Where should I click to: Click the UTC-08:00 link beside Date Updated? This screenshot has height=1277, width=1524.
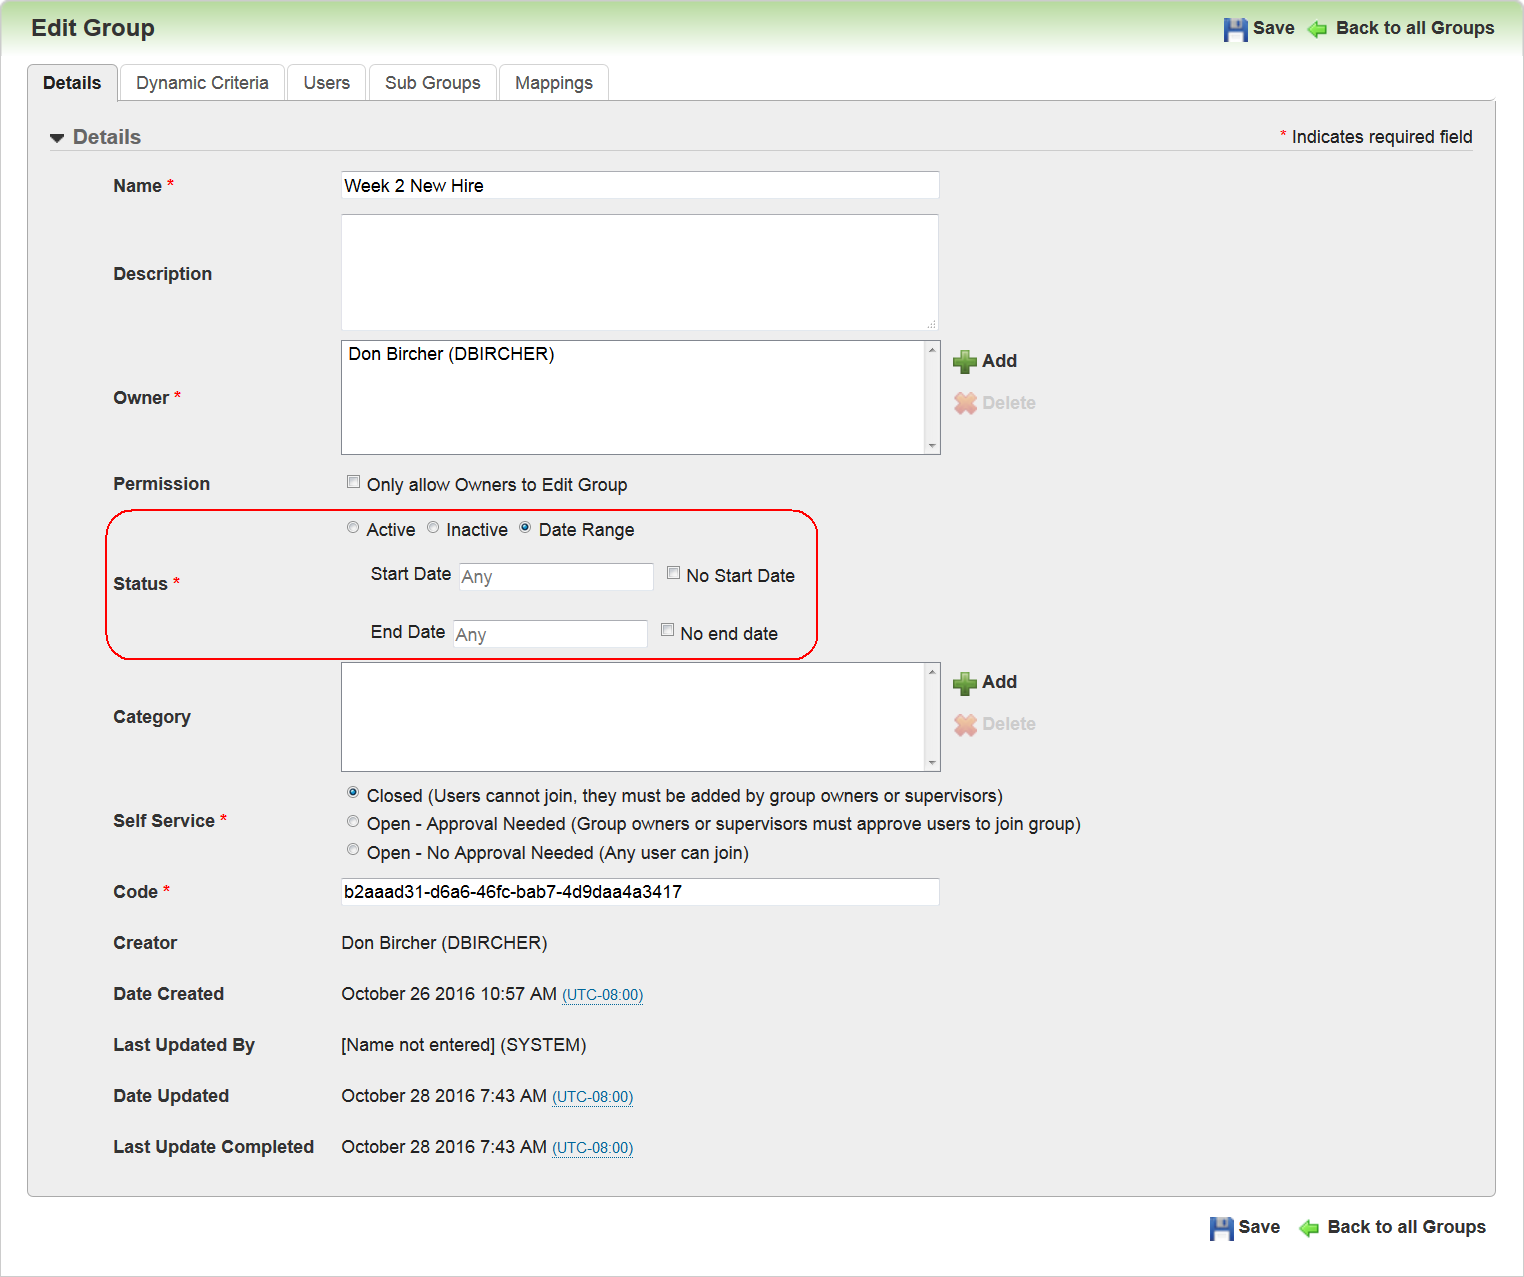(592, 1097)
